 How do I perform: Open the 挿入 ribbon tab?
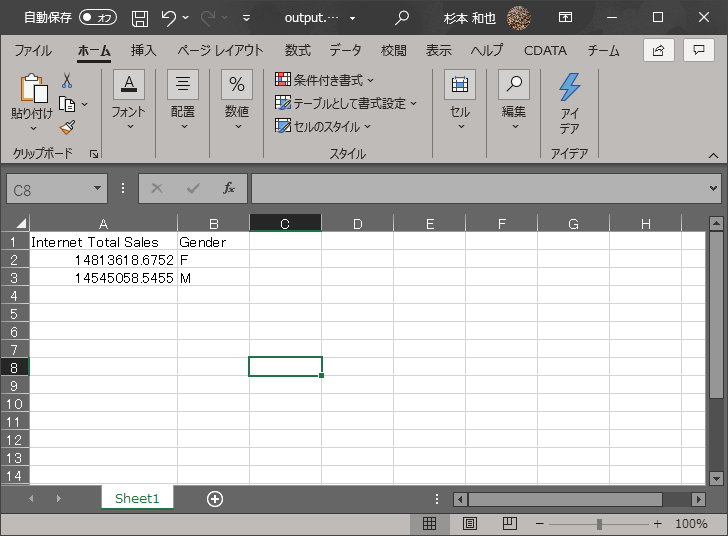tap(144, 51)
